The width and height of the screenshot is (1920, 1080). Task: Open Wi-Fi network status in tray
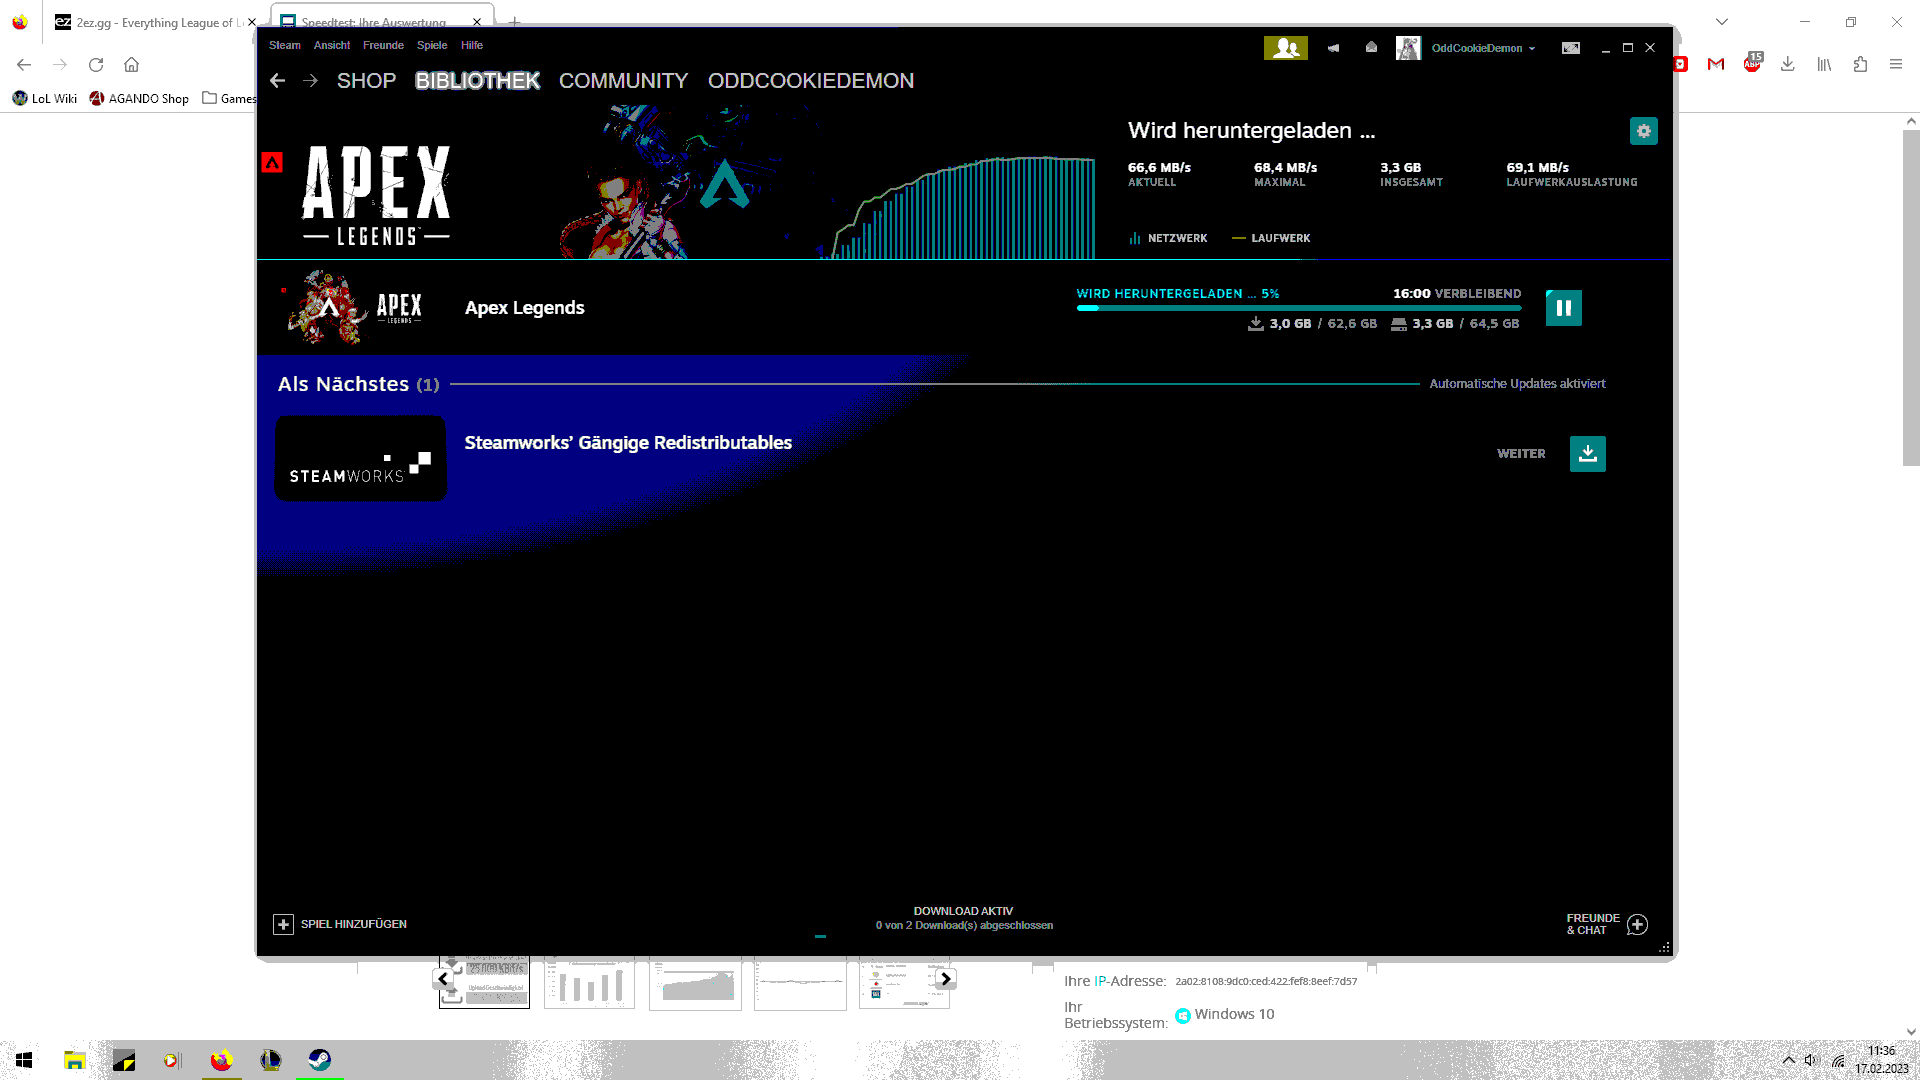pyautogui.click(x=1838, y=1061)
